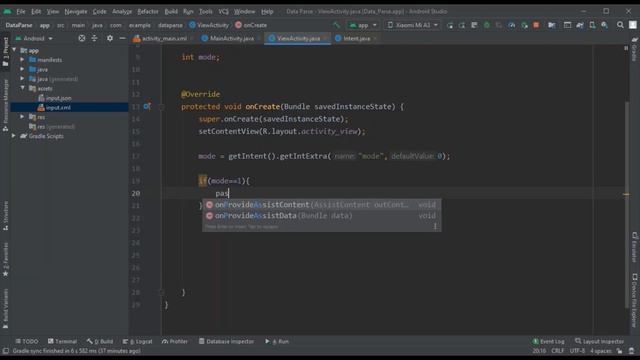Screen dimensions: 640x360
Task: Open the Android project view dropdown
Action: click(34, 38)
